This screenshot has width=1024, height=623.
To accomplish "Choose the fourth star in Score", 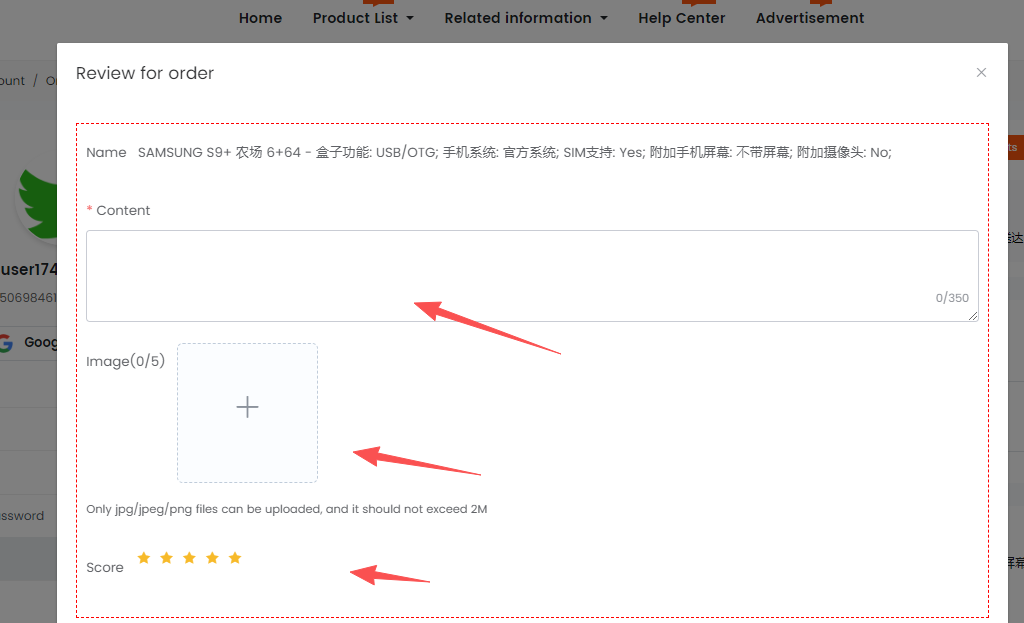I will pyautogui.click(x=212, y=558).
